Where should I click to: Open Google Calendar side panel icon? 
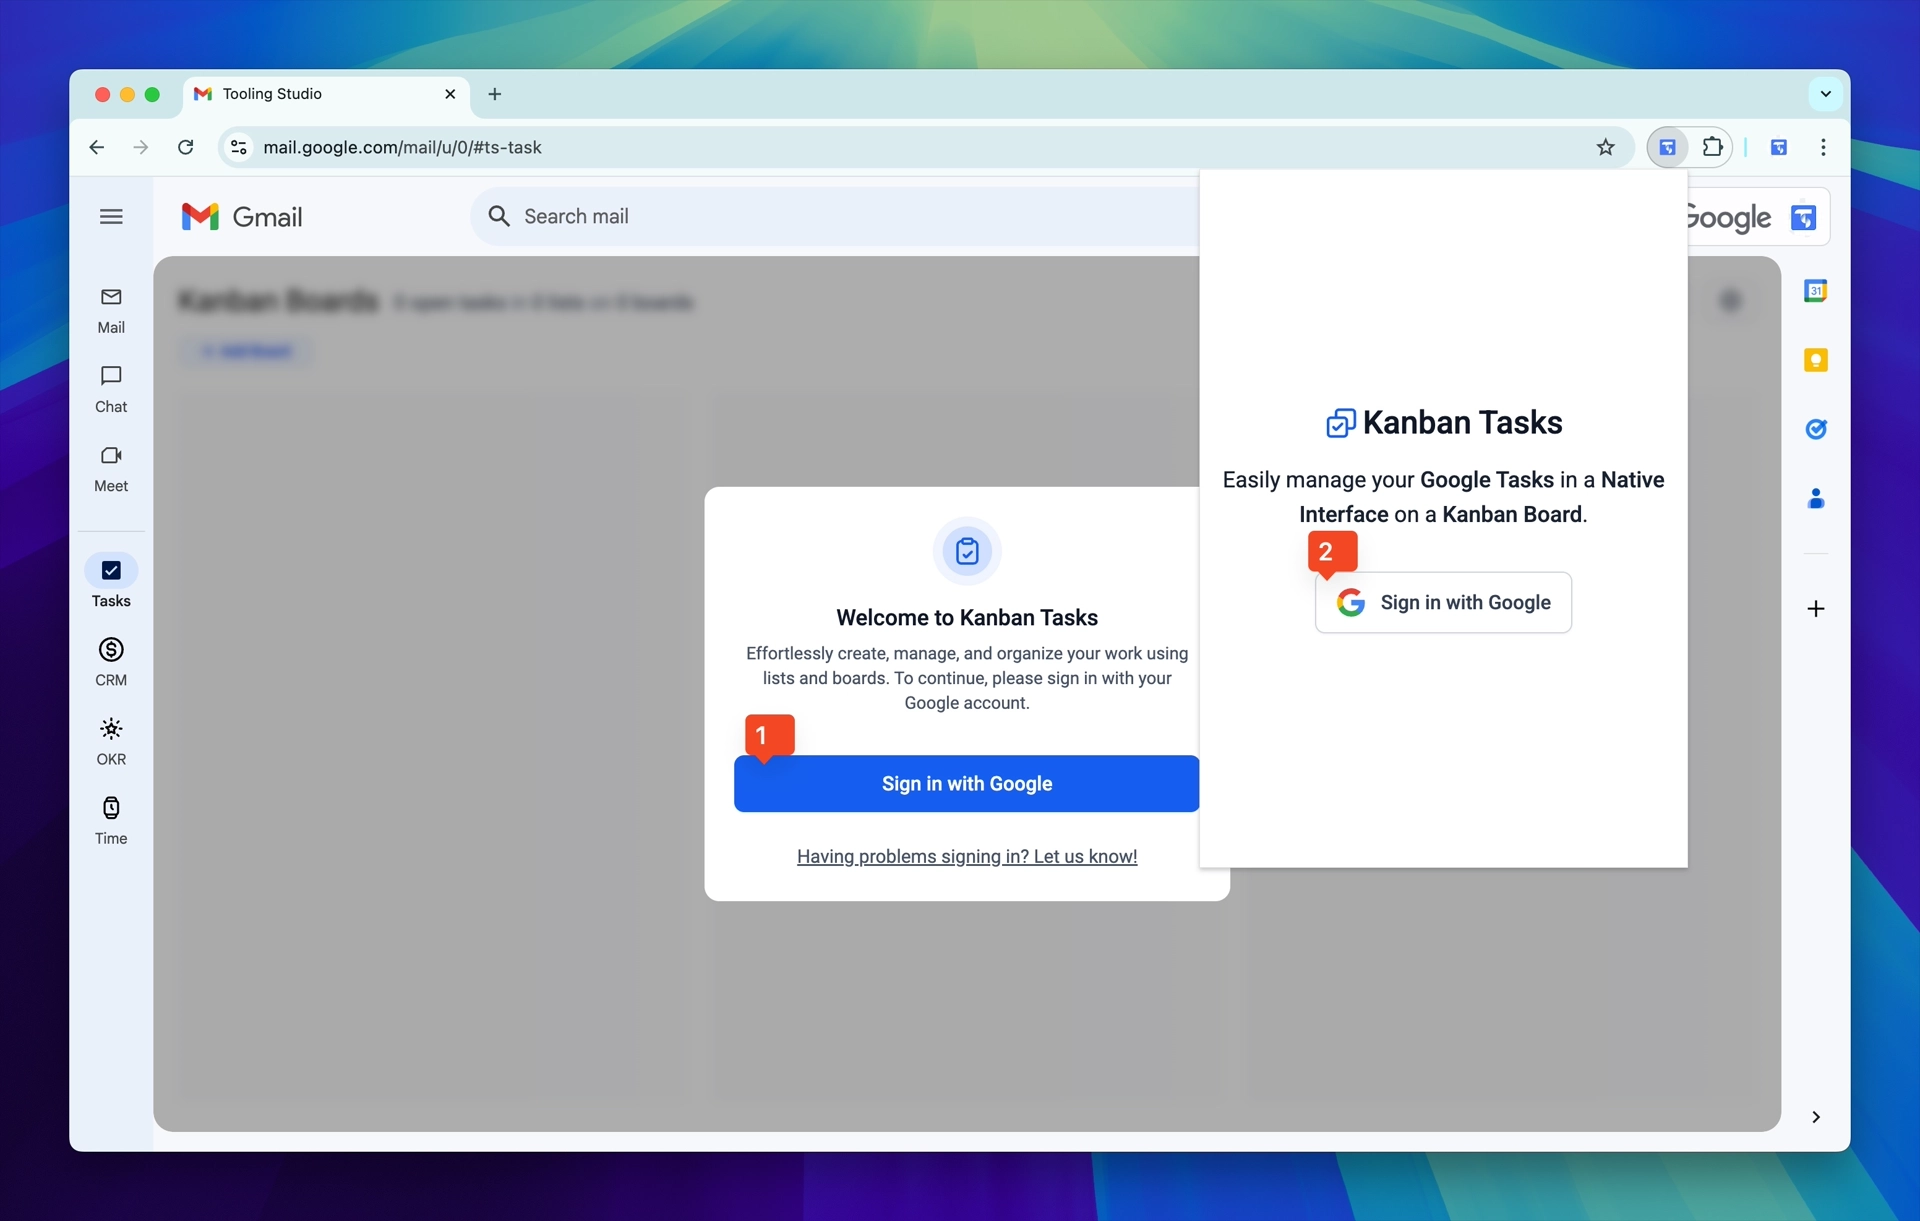[x=1815, y=291]
